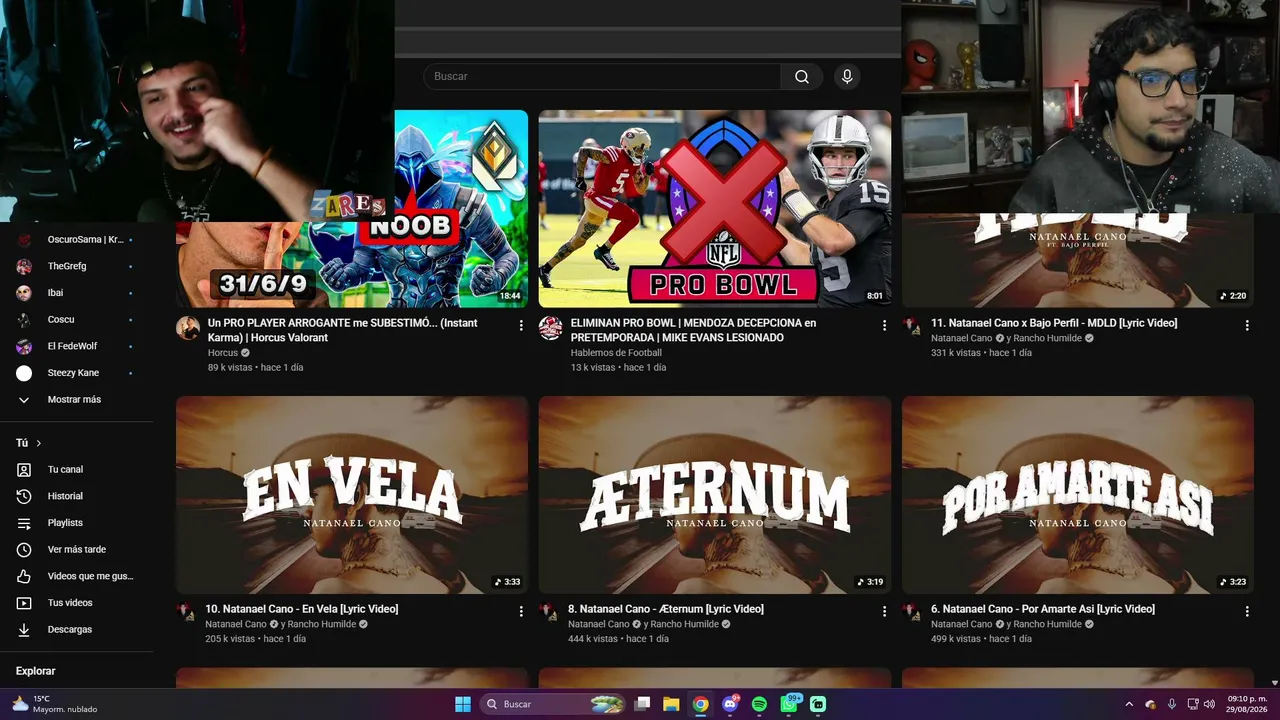This screenshot has width=1280, height=720.
Task: Open the Pro Bowl video title link
Action: tap(694, 330)
